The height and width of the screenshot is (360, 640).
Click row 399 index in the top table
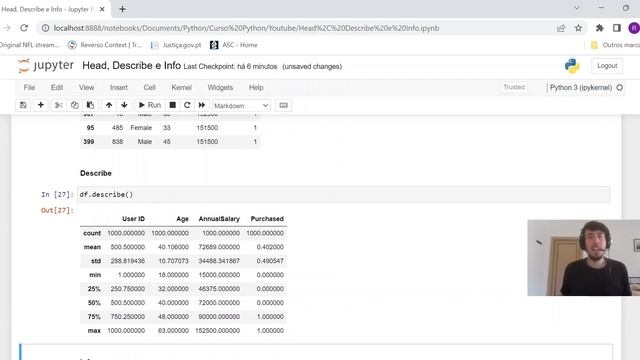click(89, 142)
